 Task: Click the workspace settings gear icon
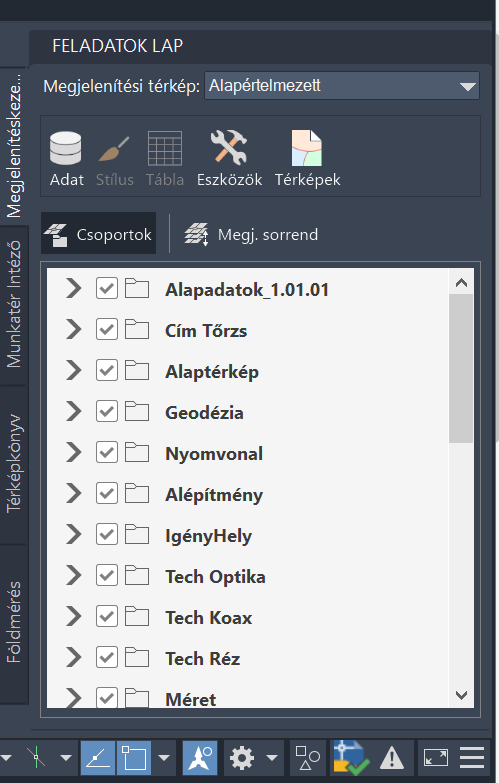tap(242, 758)
